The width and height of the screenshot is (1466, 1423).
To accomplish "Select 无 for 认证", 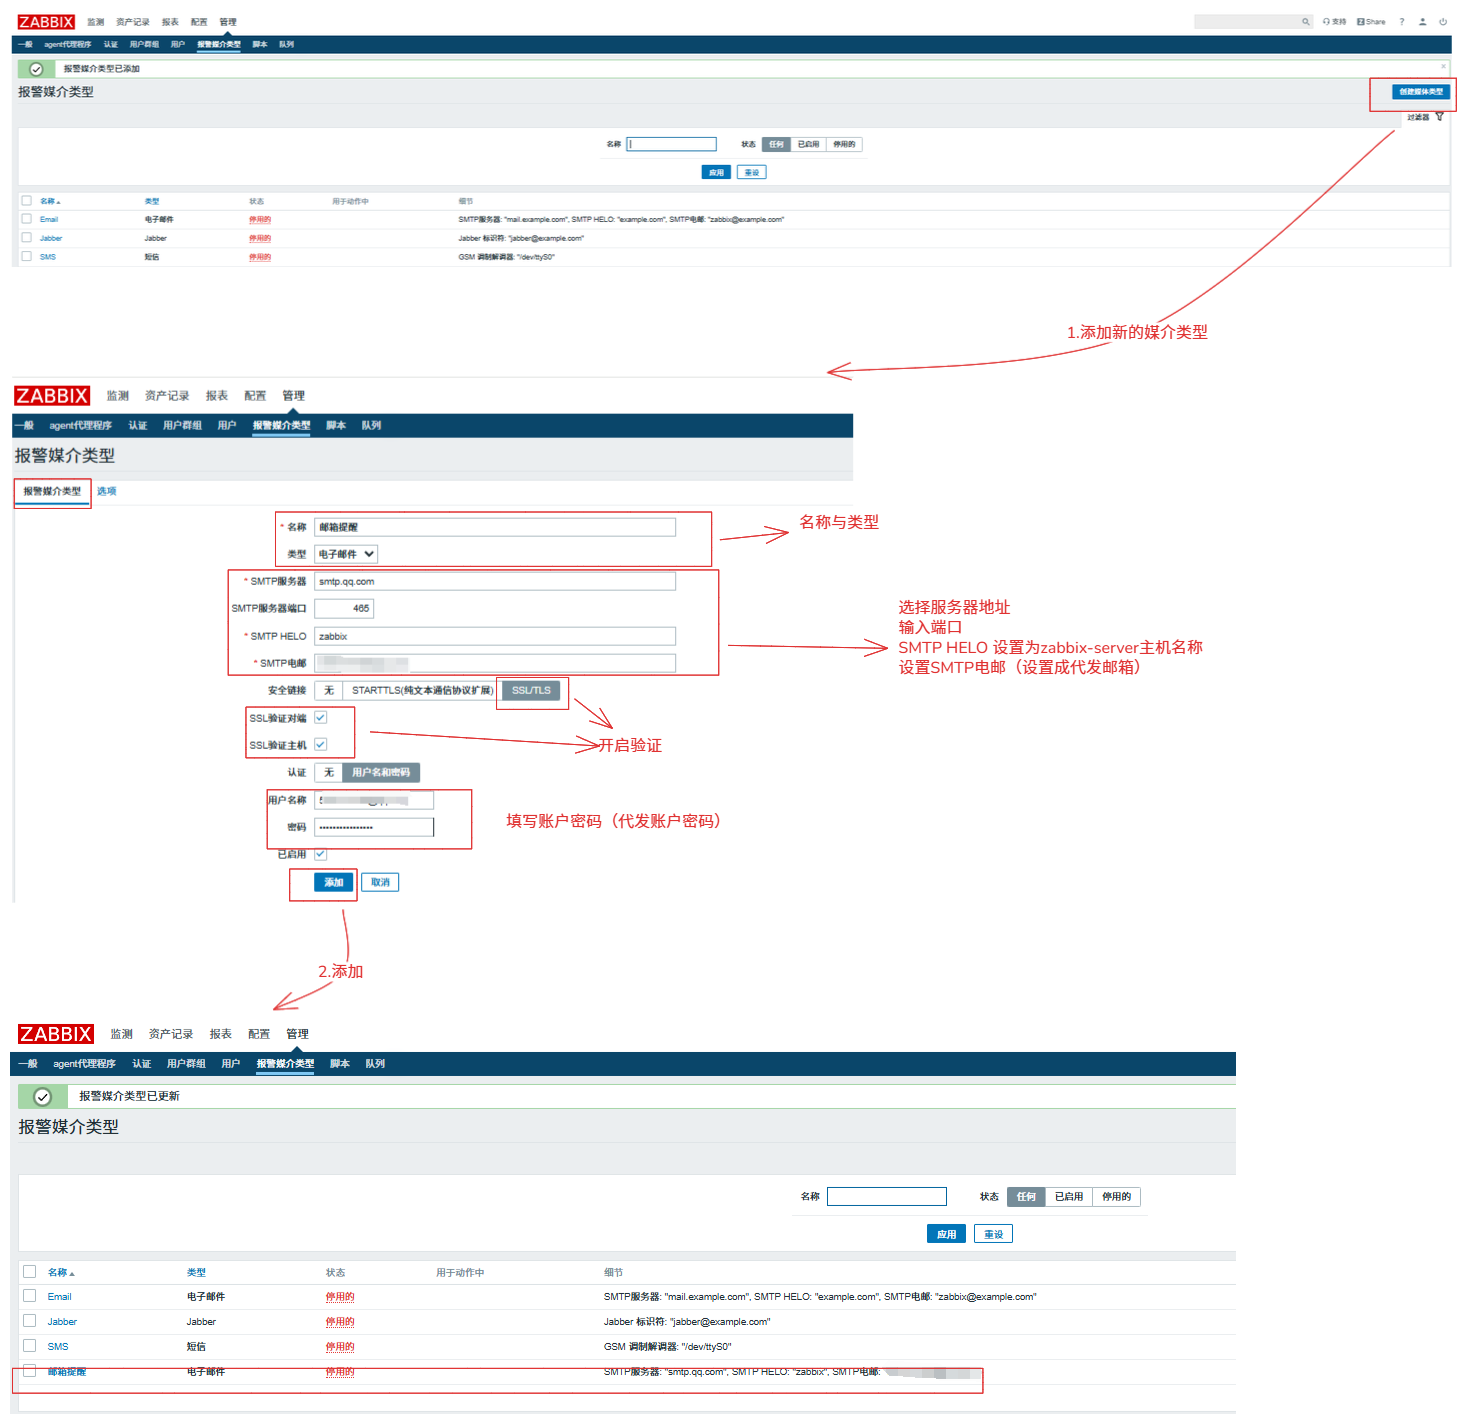I will (x=329, y=772).
